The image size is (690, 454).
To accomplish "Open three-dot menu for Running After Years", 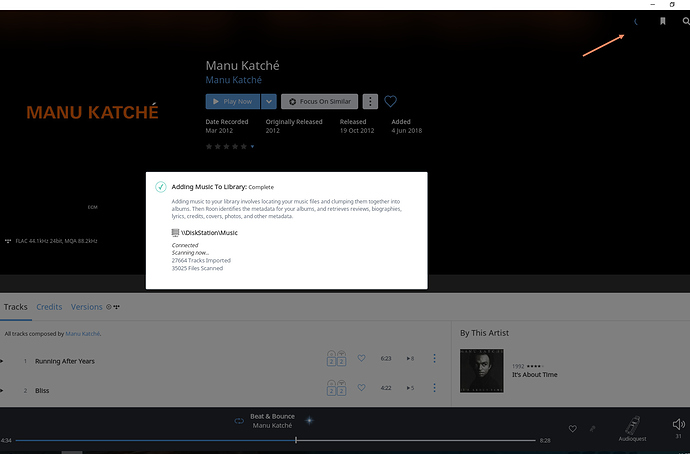I will [x=434, y=359].
